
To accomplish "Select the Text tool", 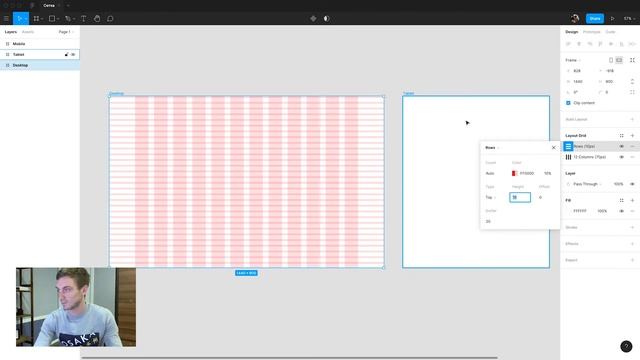I will [84, 18].
